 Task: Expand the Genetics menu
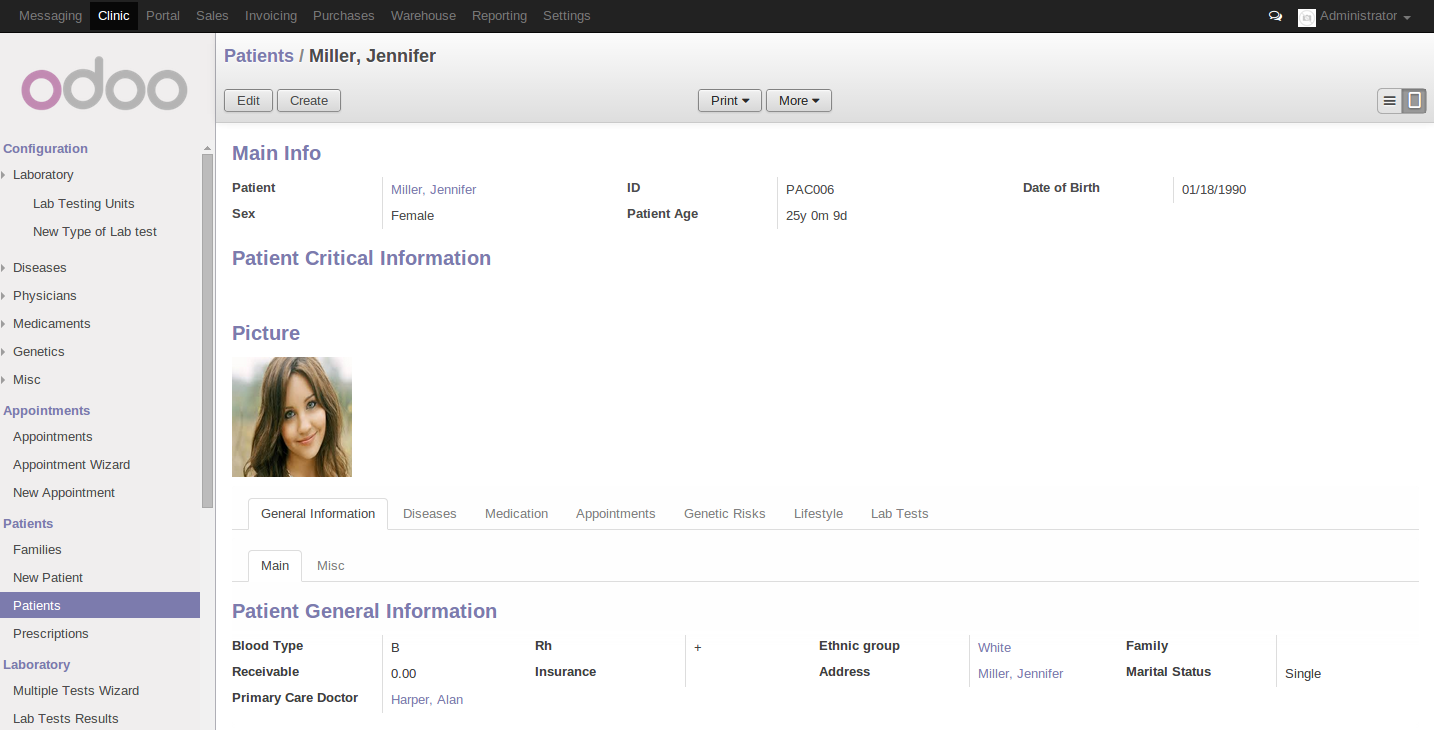39,352
